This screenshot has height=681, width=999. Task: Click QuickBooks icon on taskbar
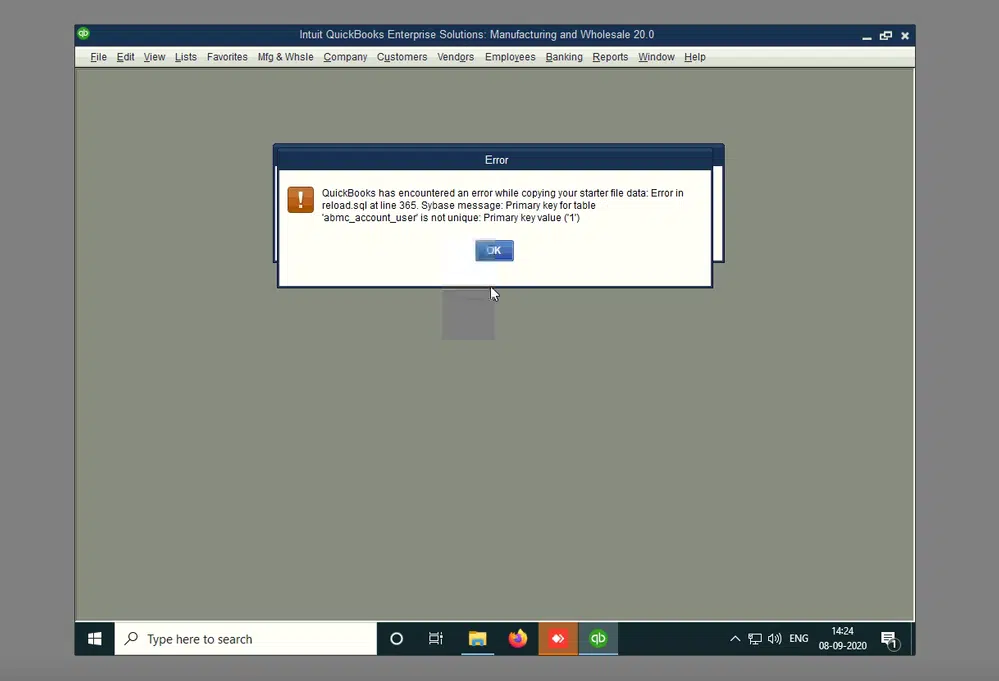click(x=598, y=638)
